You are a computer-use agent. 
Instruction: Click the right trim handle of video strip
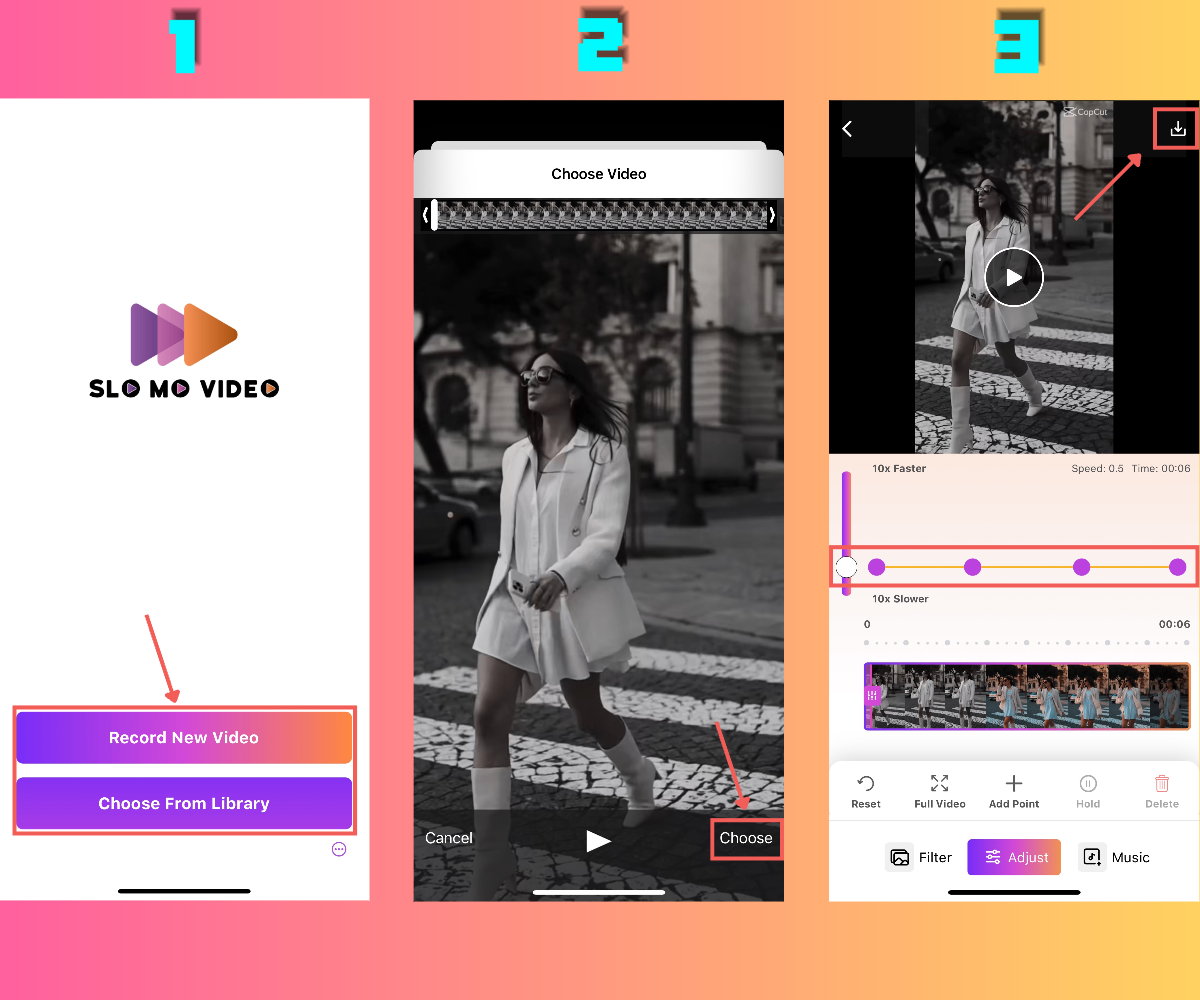coord(771,215)
